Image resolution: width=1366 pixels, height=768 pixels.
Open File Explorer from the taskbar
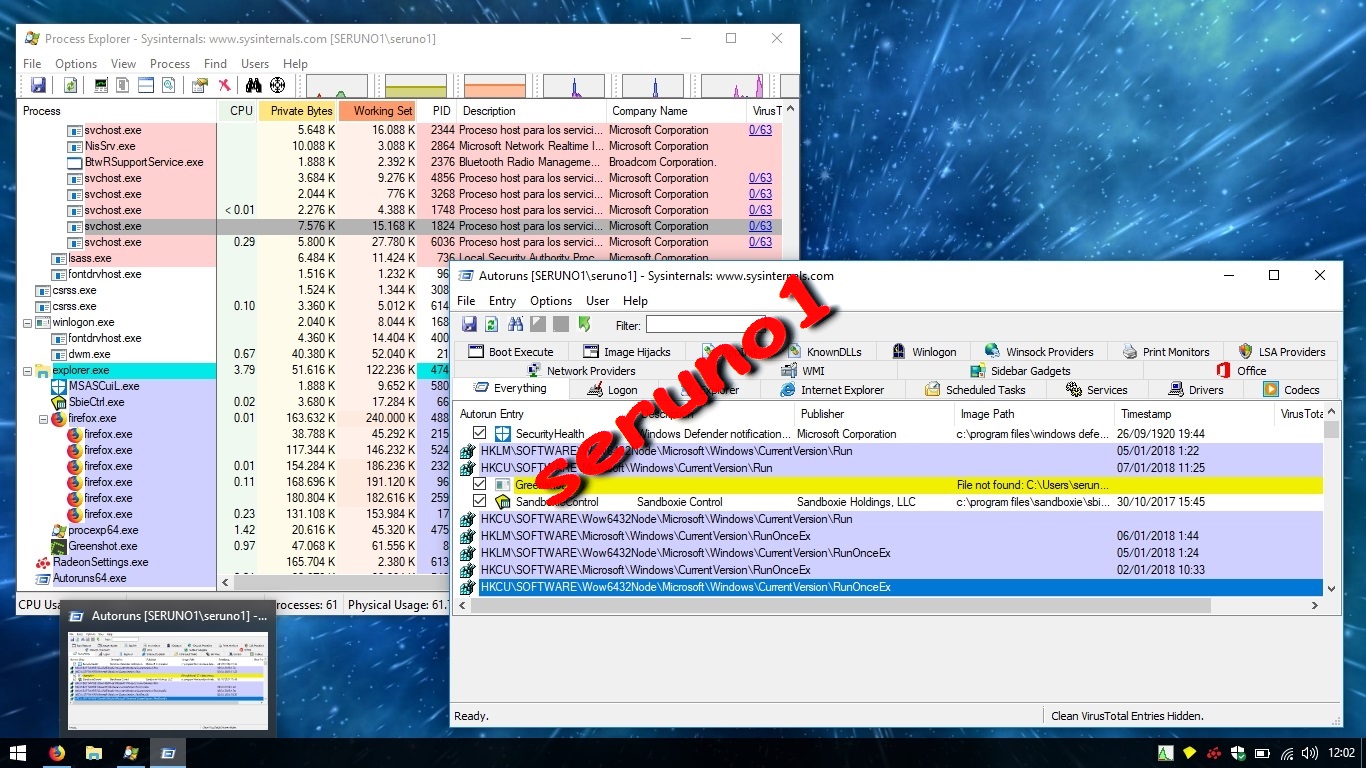point(94,753)
